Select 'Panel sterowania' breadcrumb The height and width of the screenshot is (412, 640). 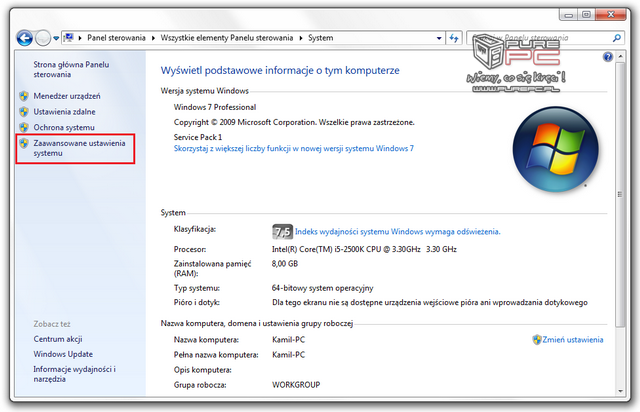(116, 38)
